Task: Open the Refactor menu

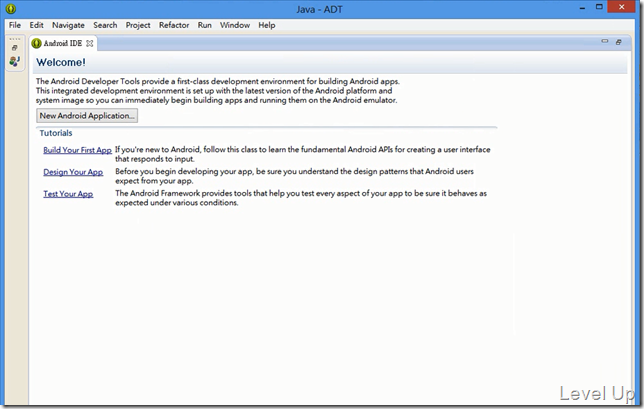Action: [174, 25]
